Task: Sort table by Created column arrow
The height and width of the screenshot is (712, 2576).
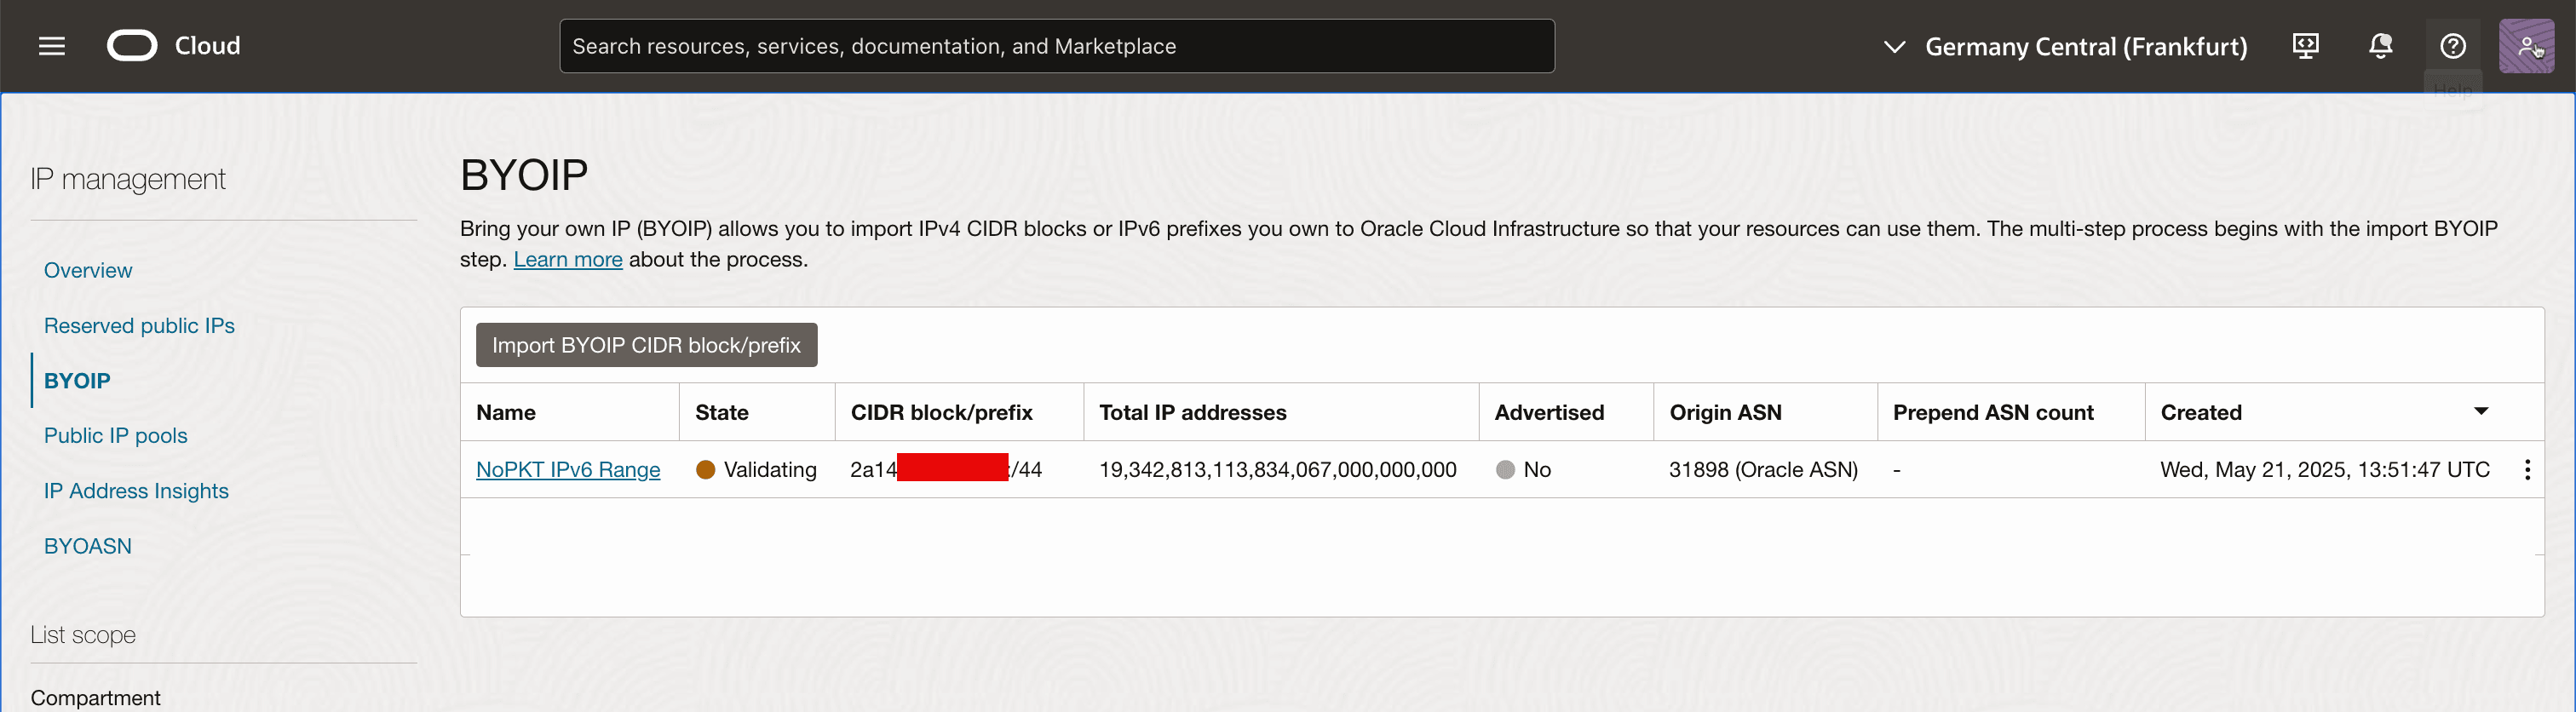Action: pyautogui.click(x=2481, y=411)
